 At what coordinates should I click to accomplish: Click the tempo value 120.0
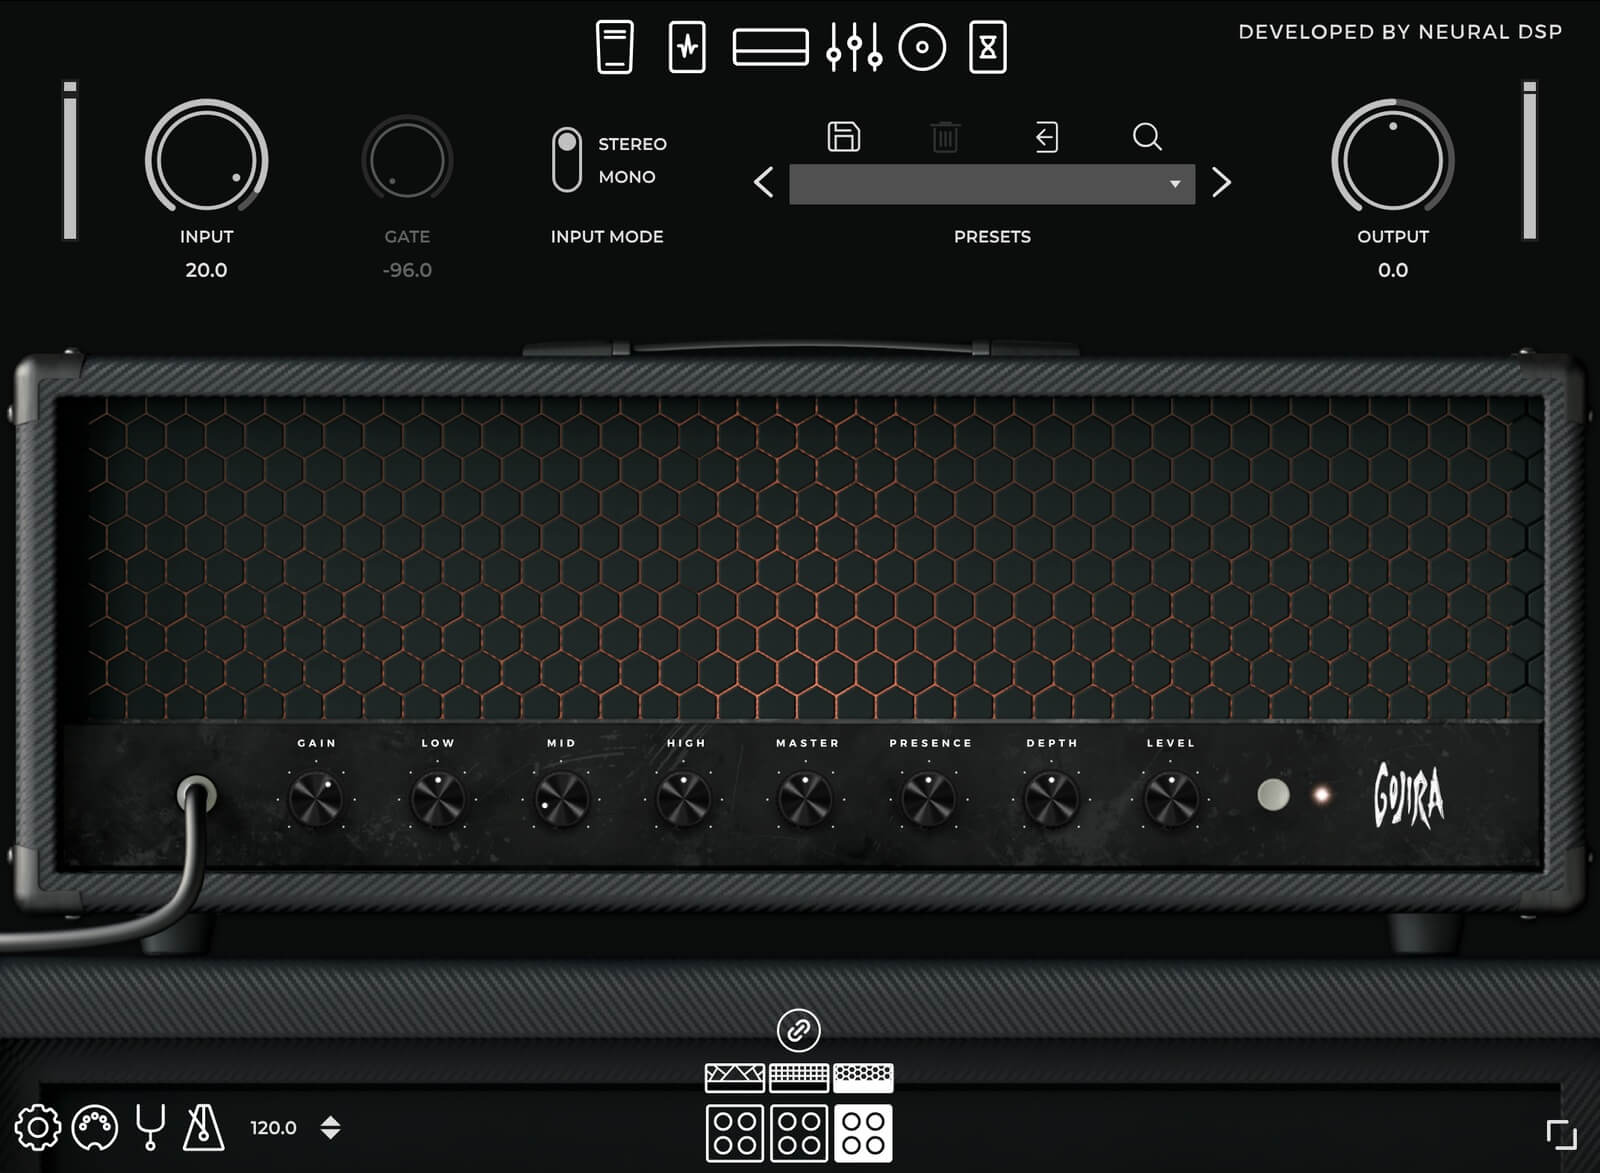click(273, 1128)
